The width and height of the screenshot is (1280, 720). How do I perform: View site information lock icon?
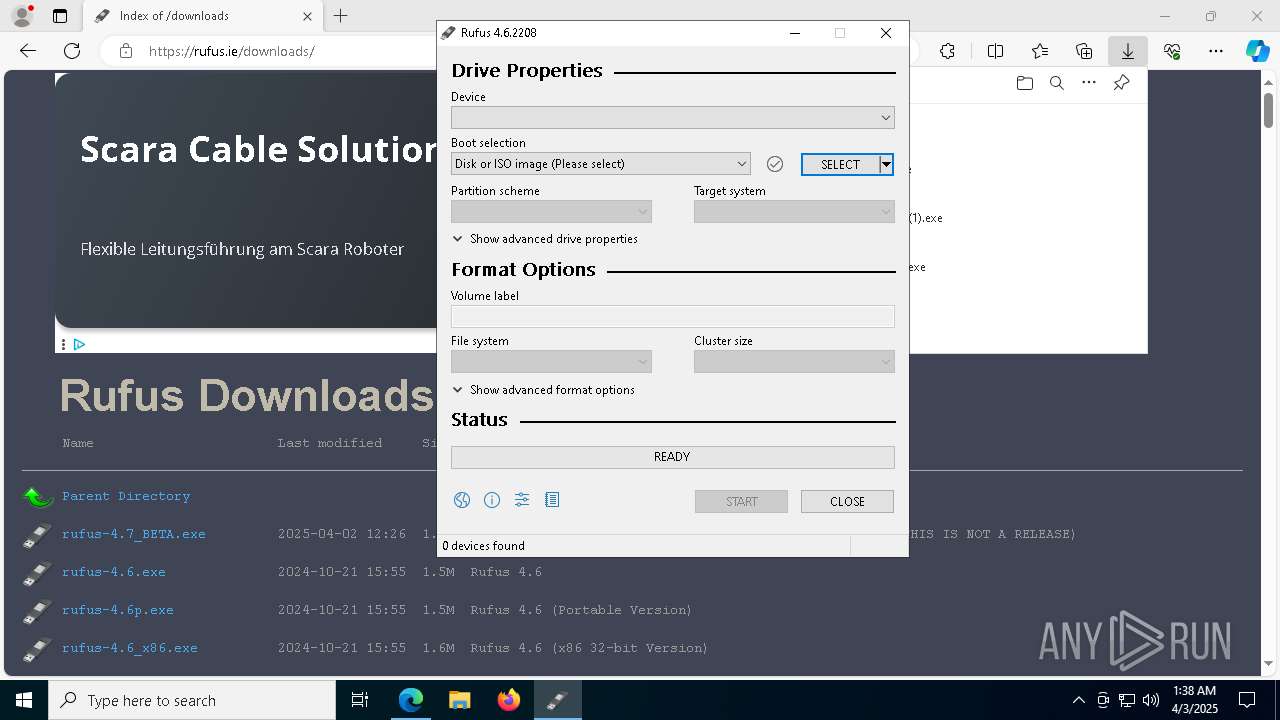tap(126, 51)
